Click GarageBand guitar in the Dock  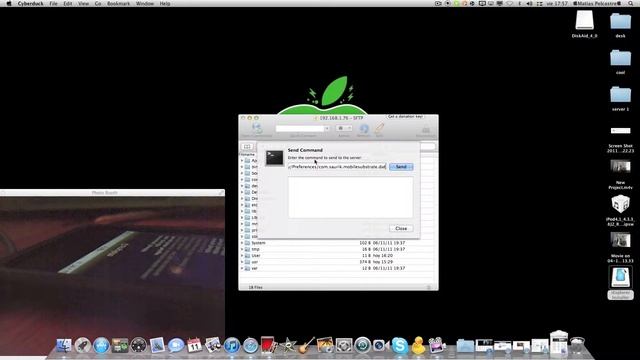click(x=306, y=345)
